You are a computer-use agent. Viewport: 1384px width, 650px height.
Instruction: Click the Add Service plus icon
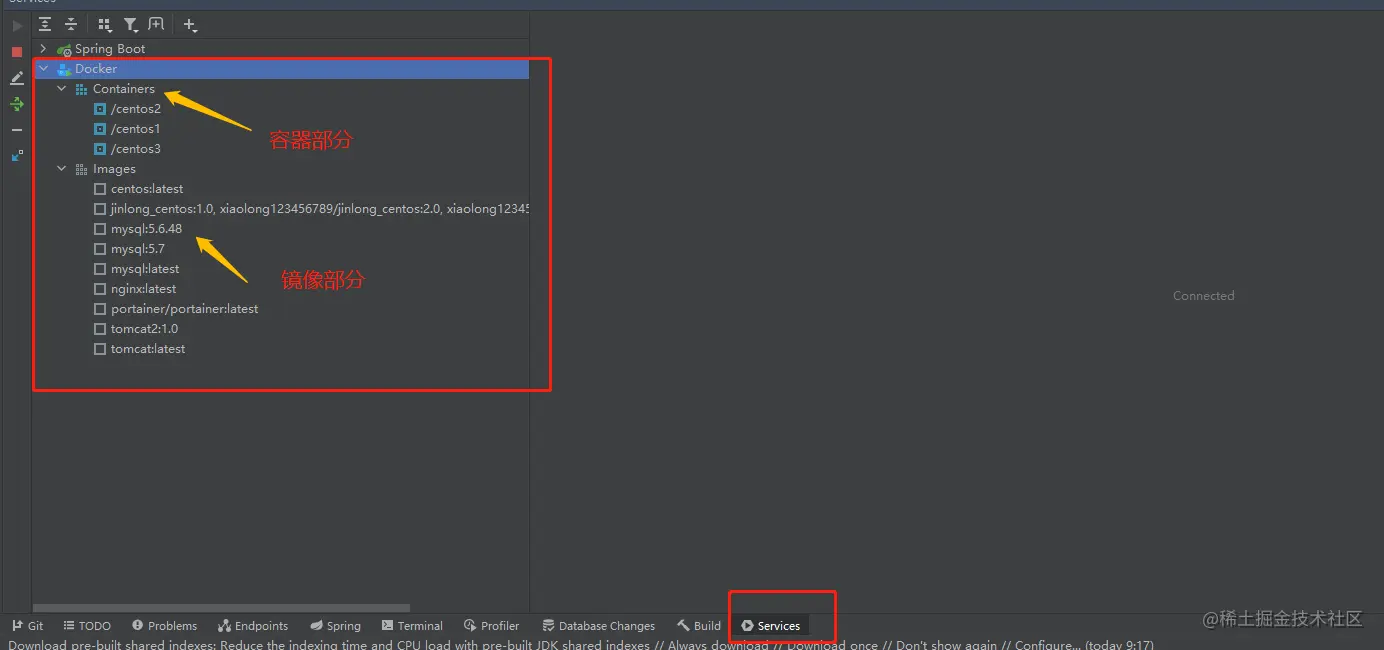[190, 25]
